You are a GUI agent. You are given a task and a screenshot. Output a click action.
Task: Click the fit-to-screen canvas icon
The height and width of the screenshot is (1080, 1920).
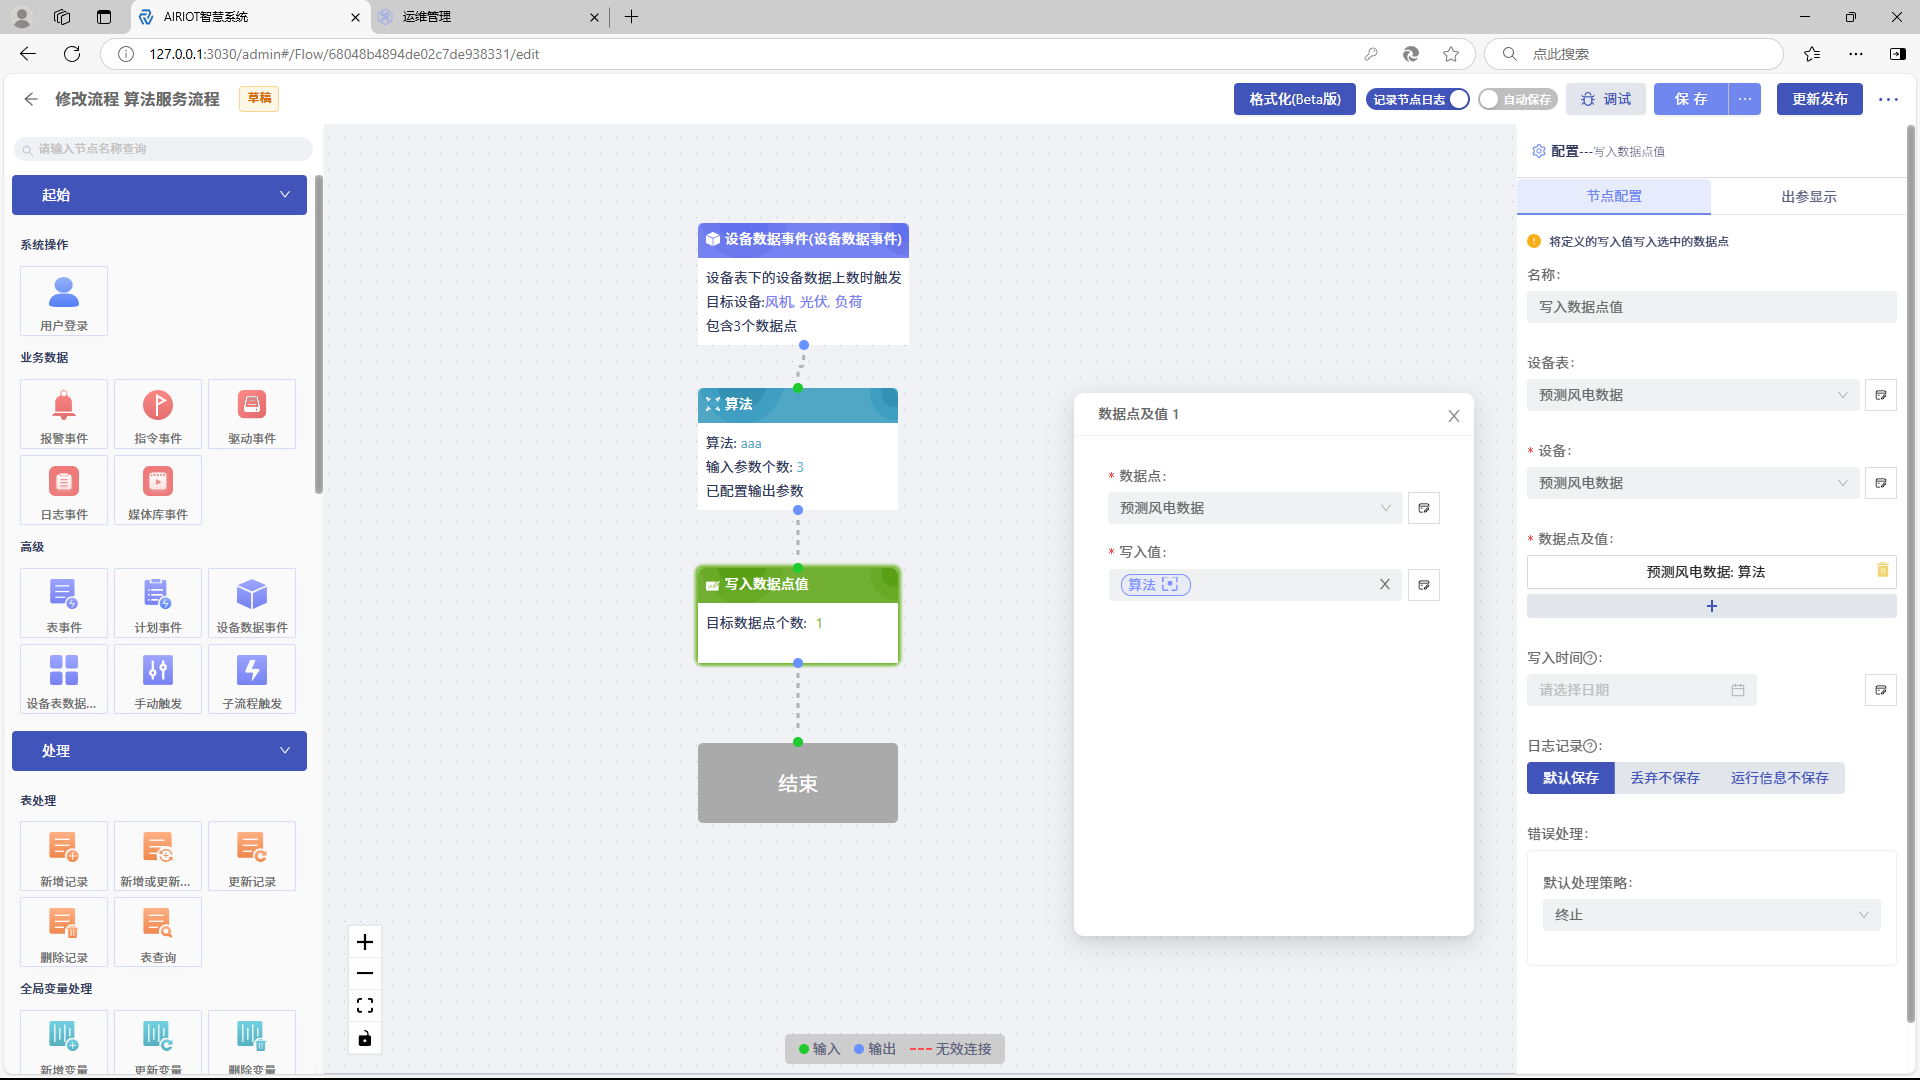coord(365,1006)
